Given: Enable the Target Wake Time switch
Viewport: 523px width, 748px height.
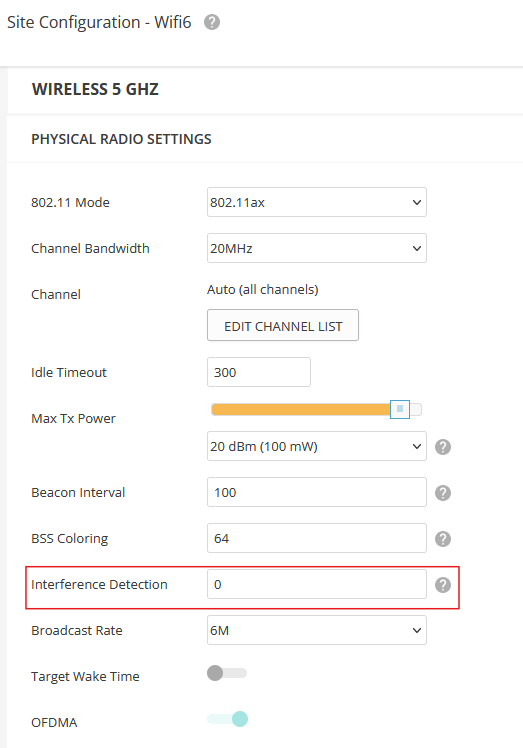Looking at the screenshot, I should pyautogui.click(x=227, y=673).
